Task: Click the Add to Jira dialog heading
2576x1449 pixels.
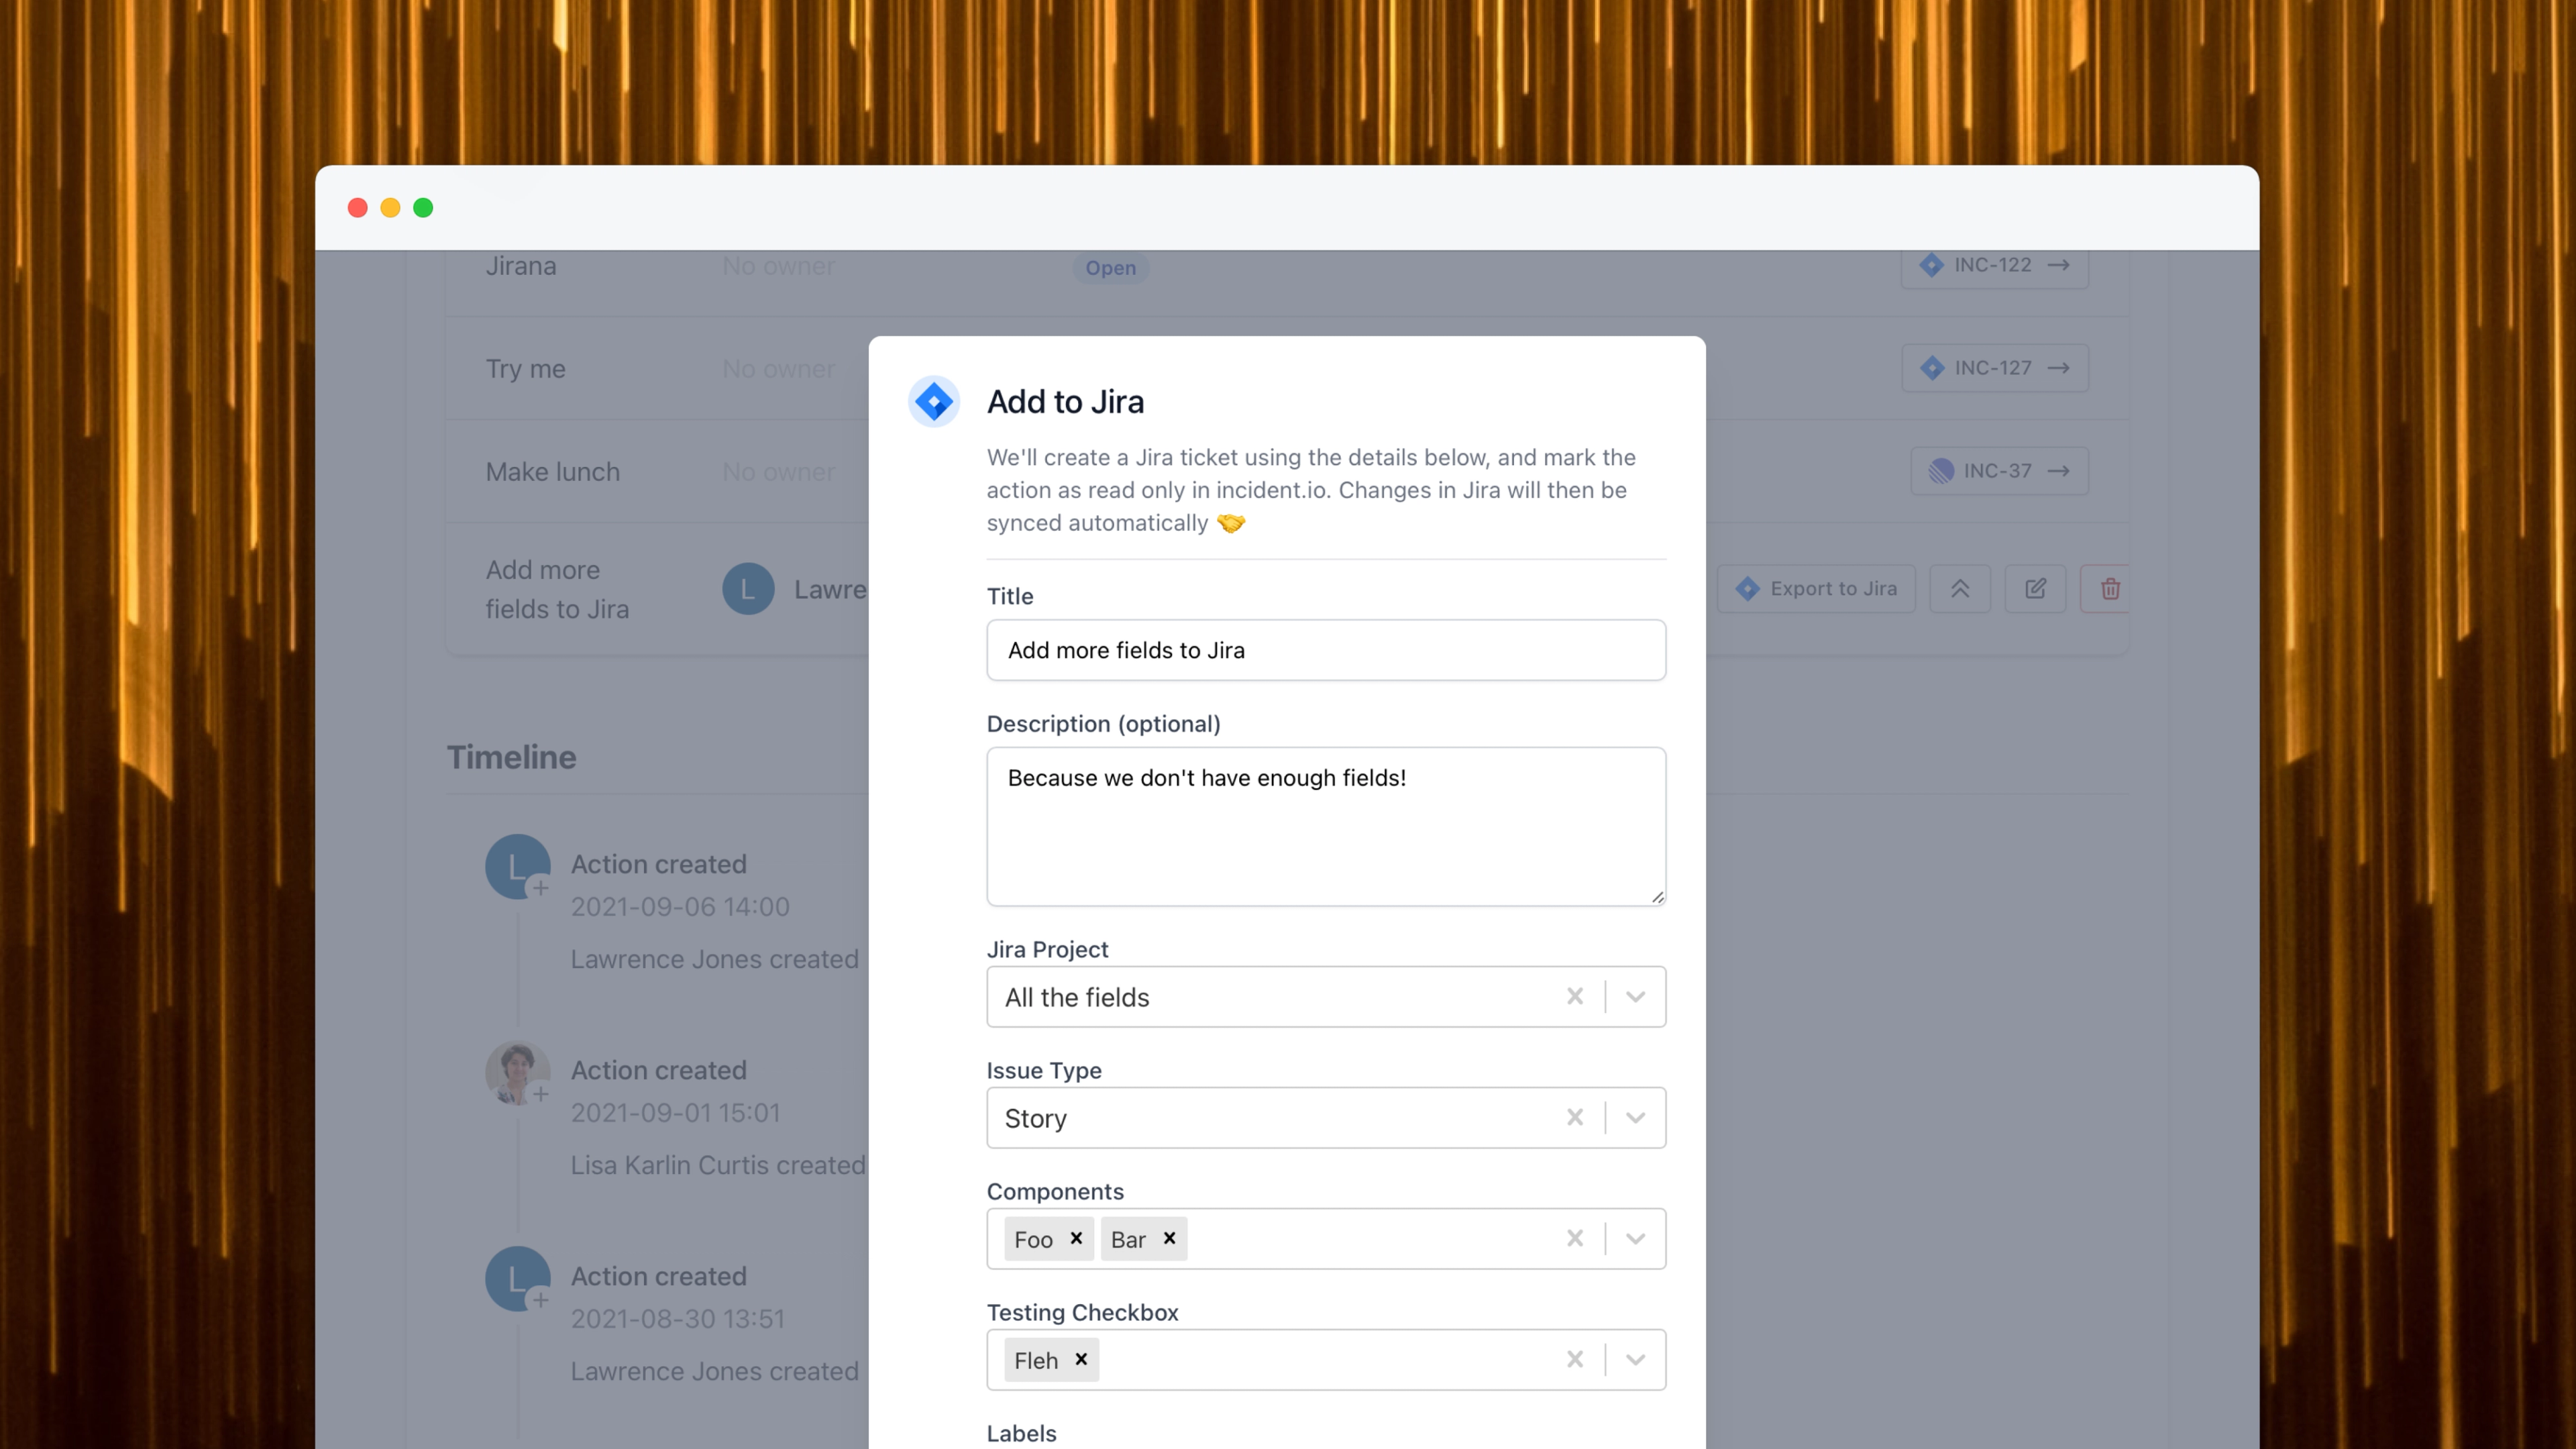Action: coord(1065,402)
